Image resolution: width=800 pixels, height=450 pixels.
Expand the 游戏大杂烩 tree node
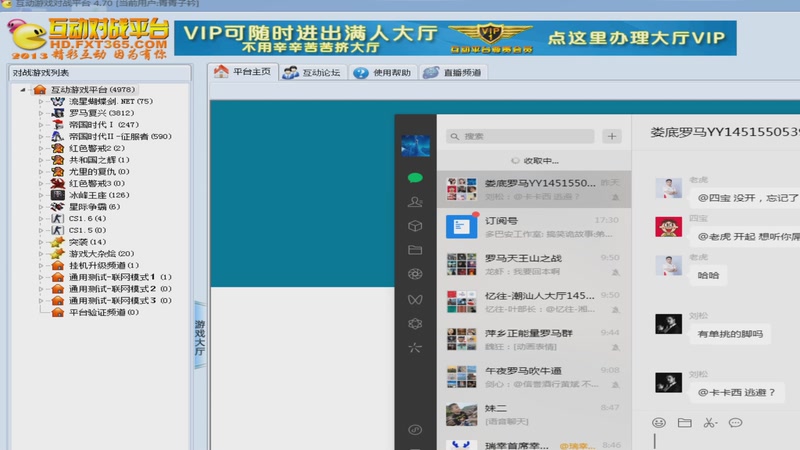coord(41,254)
